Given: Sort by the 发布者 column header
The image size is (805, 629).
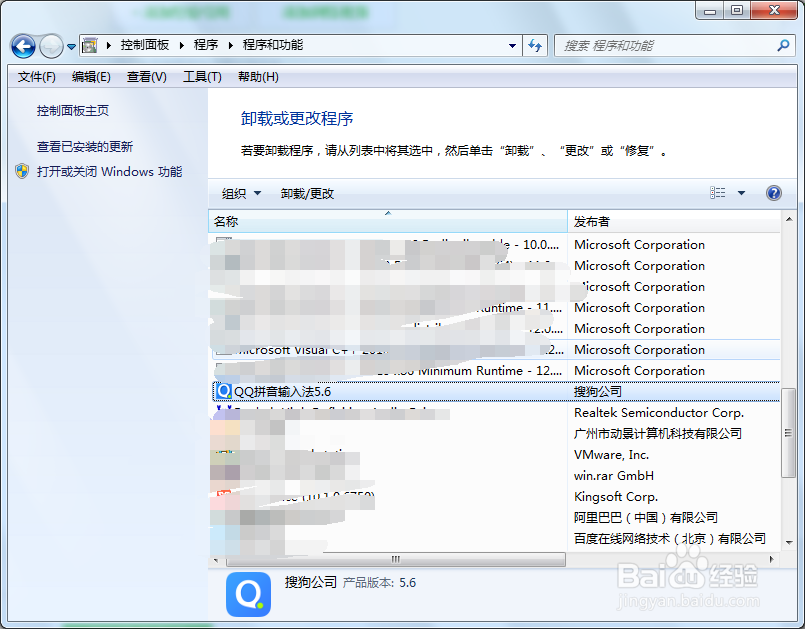Looking at the screenshot, I should pyautogui.click(x=674, y=222).
